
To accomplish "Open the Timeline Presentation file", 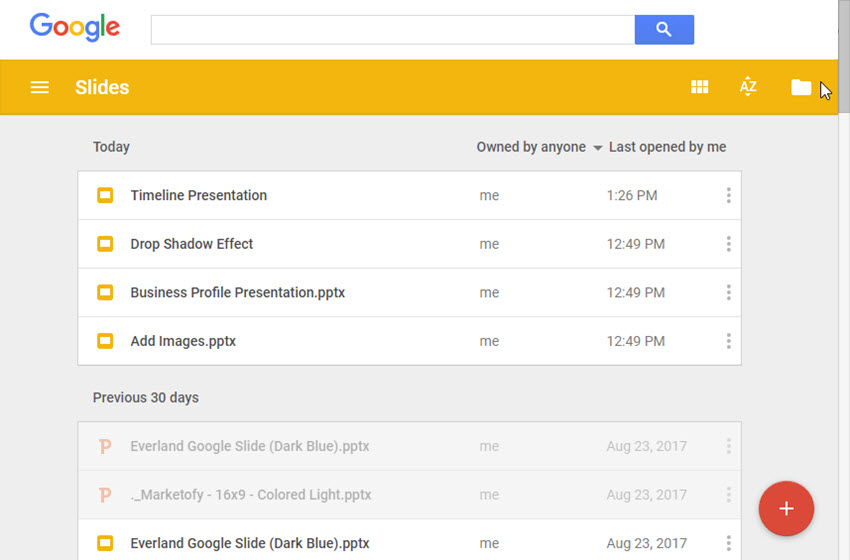I will click(x=198, y=196).
